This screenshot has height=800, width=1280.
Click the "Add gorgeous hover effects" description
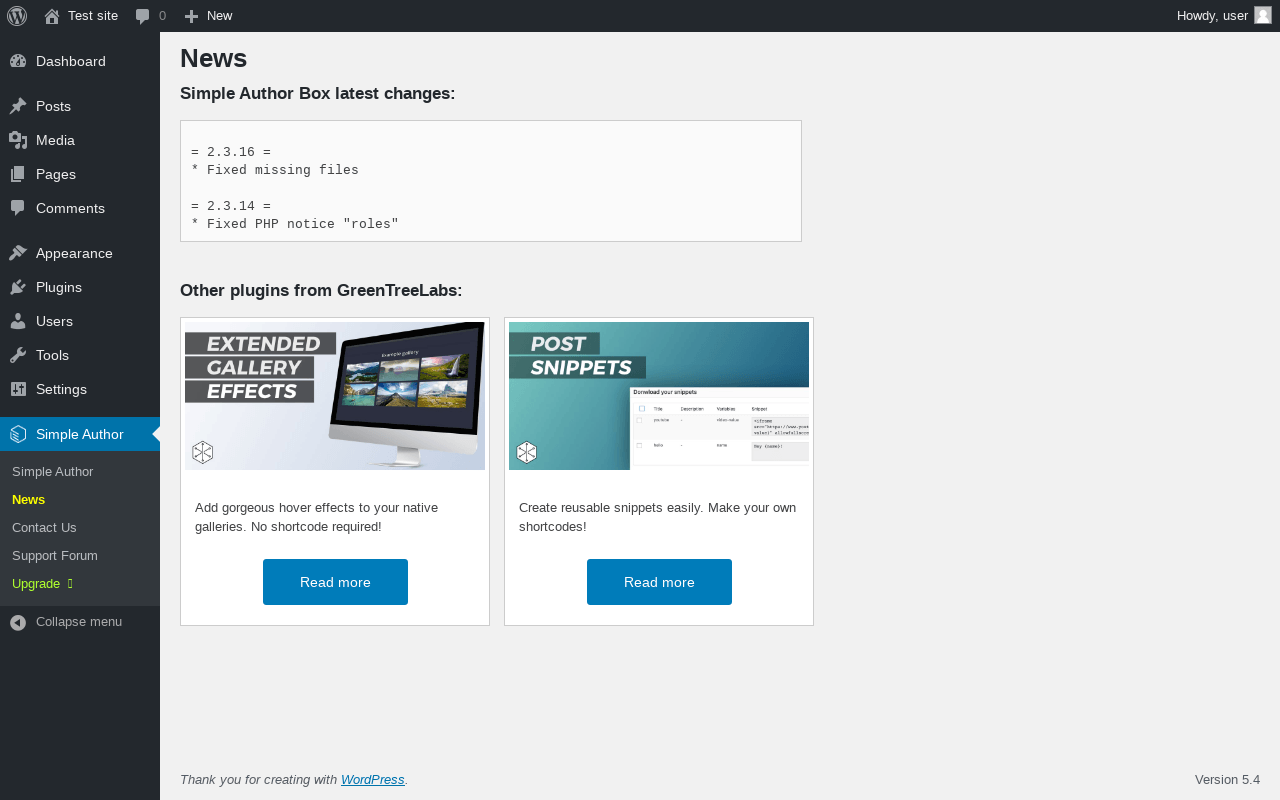[x=316, y=517]
